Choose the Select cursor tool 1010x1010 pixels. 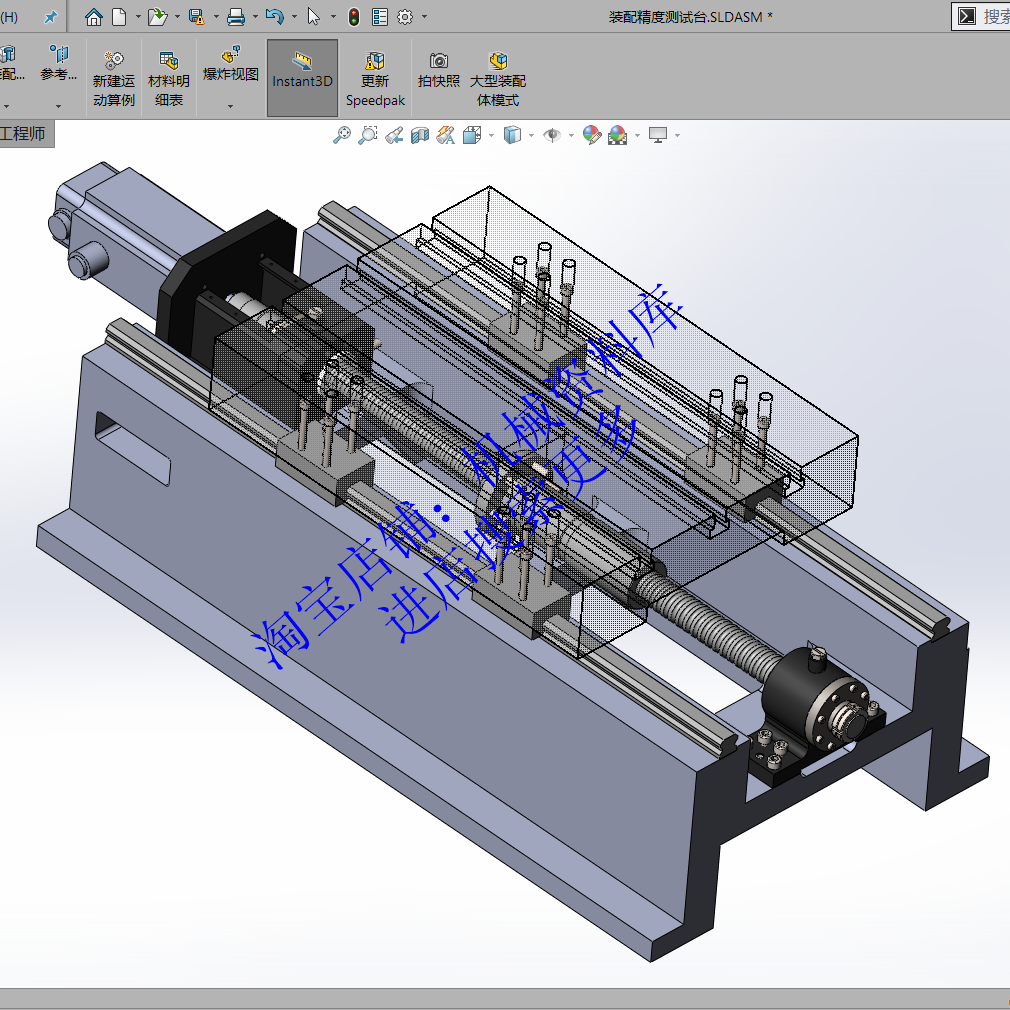coord(314,17)
